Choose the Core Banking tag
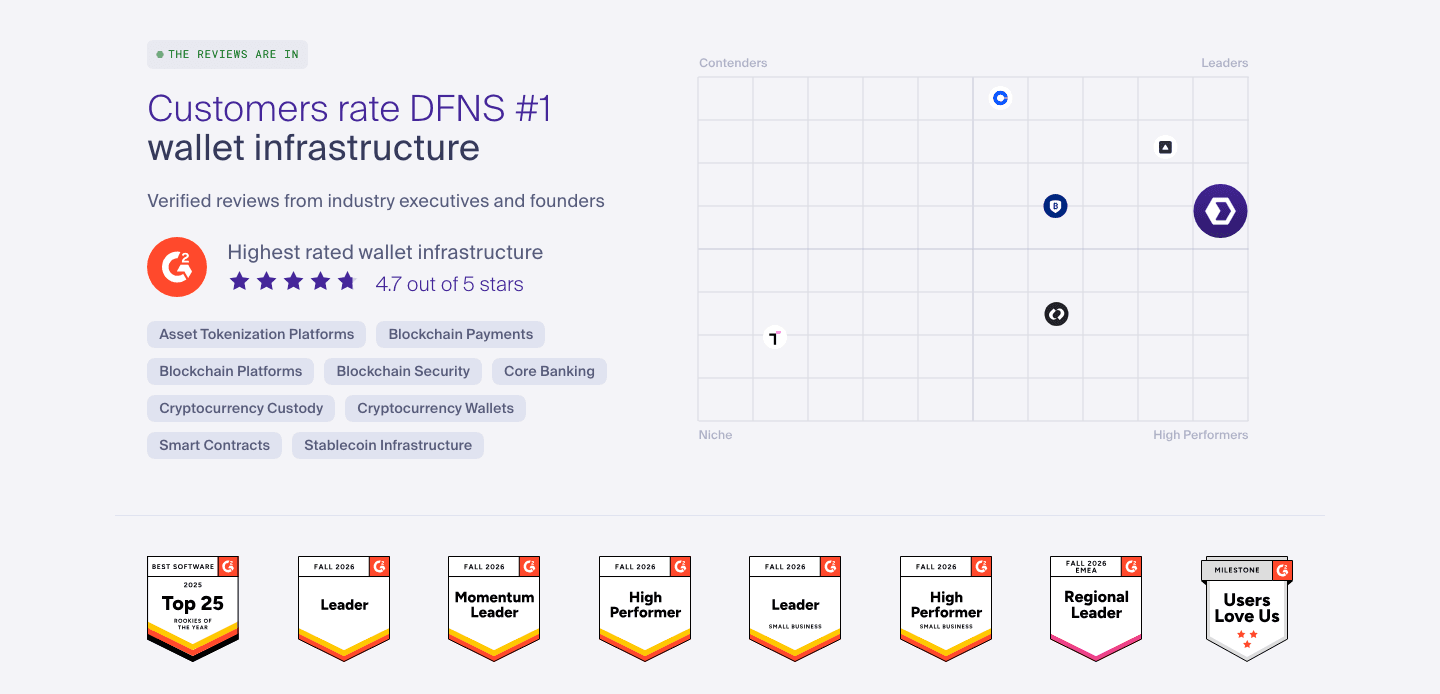 point(549,371)
